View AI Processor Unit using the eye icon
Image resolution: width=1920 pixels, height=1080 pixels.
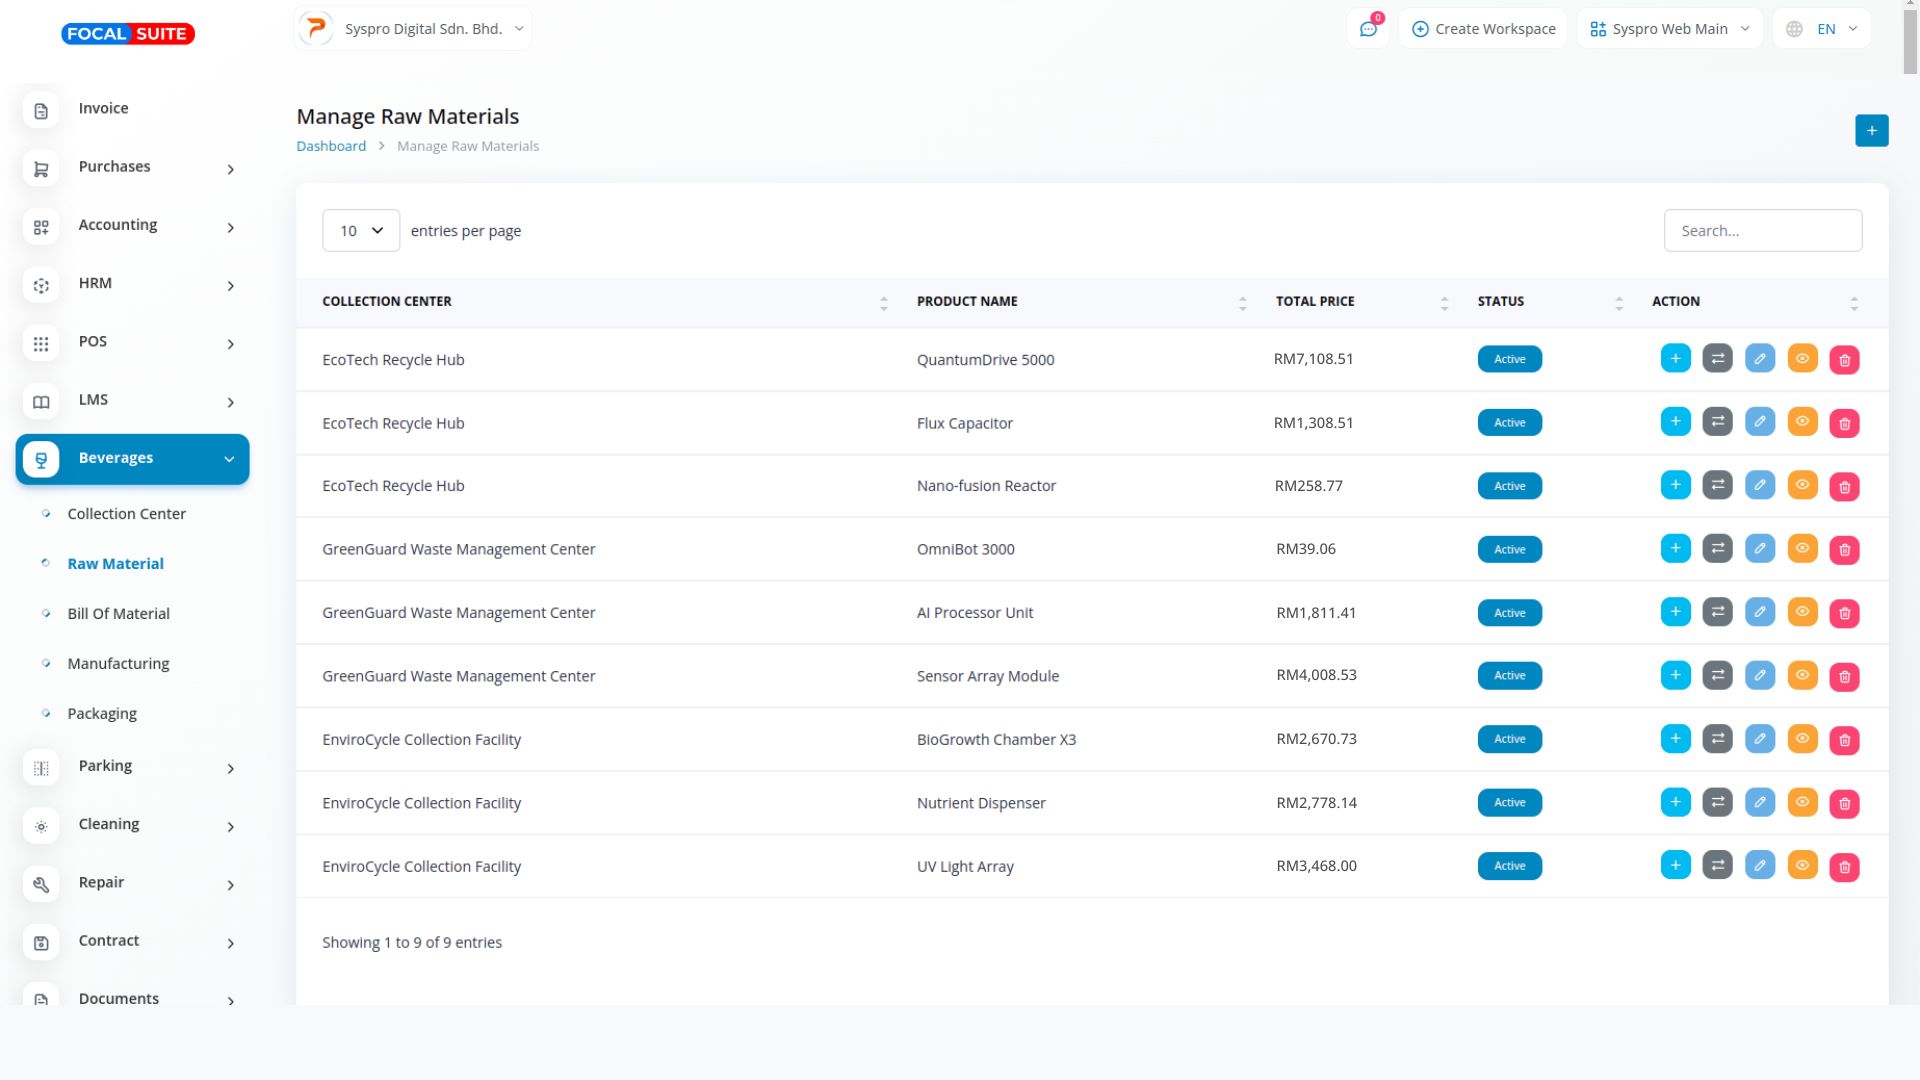(1802, 612)
